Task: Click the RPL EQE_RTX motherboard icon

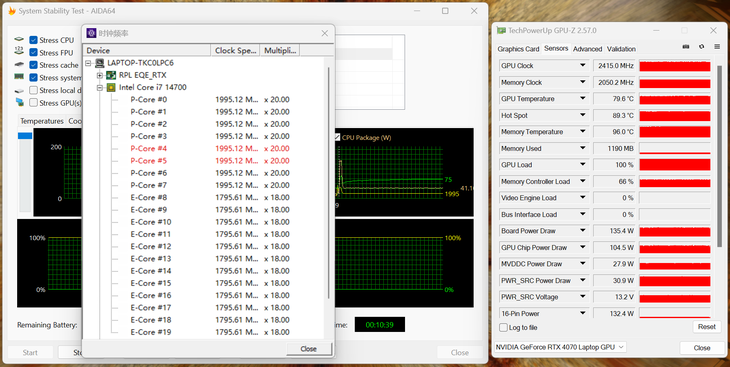Action: [x=111, y=75]
